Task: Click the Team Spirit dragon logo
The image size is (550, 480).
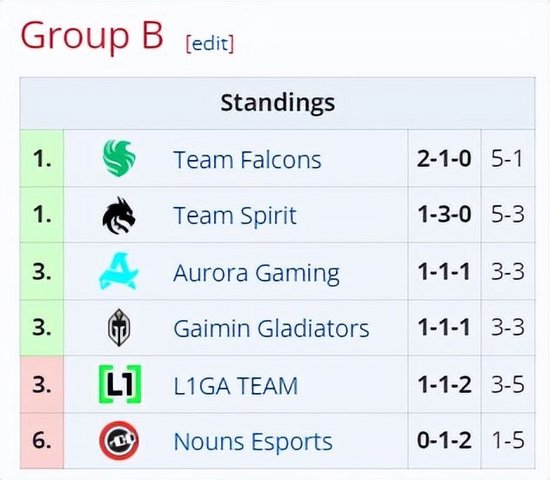Action: (x=119, y=215)
